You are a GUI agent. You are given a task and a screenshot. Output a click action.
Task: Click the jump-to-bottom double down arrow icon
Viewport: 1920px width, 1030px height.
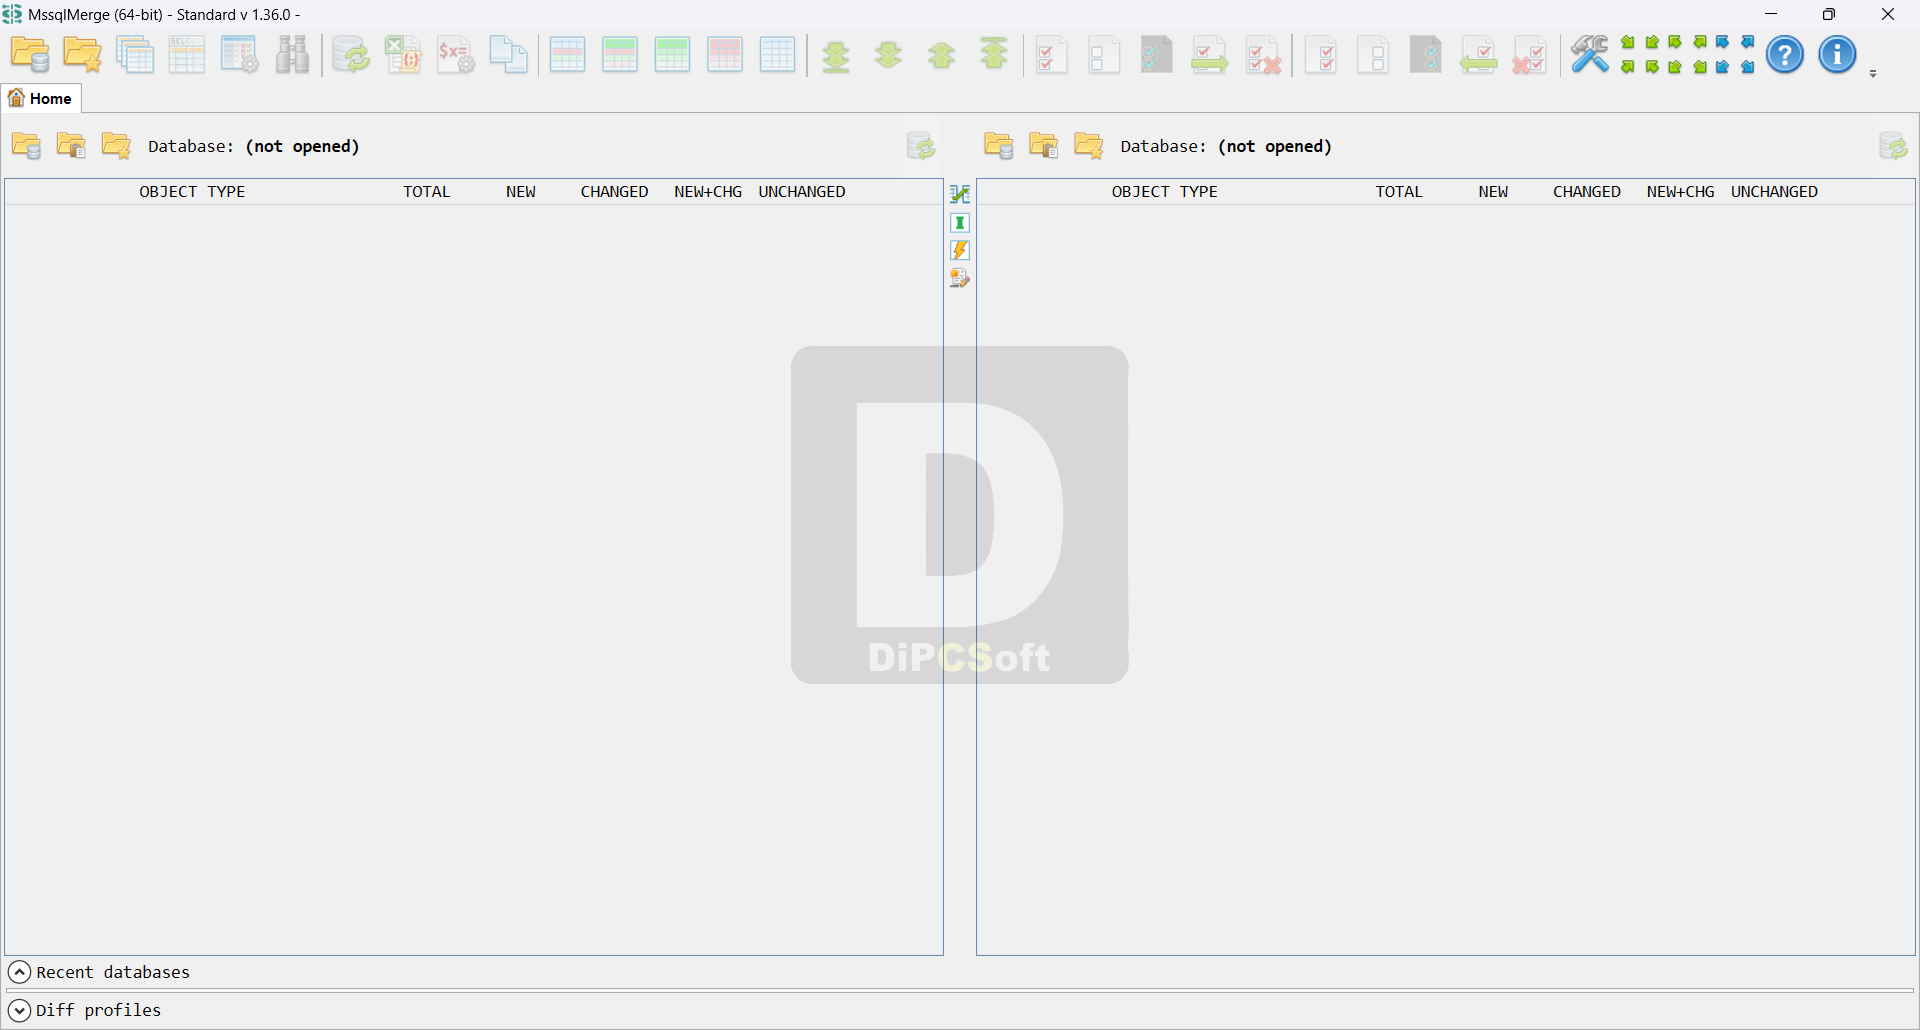coord(837,55)
